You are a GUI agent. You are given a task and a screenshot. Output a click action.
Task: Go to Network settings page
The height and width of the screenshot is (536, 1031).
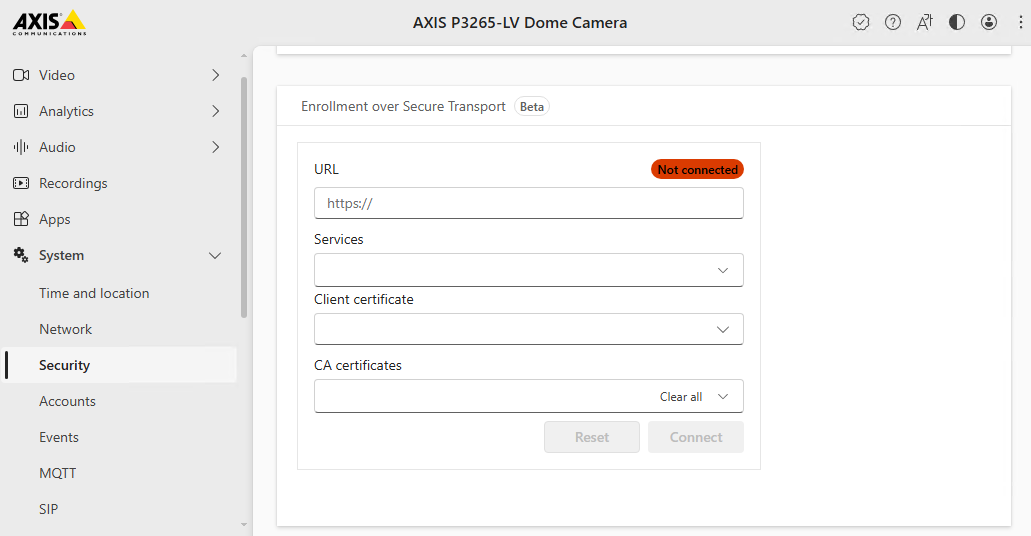point(65,329)
